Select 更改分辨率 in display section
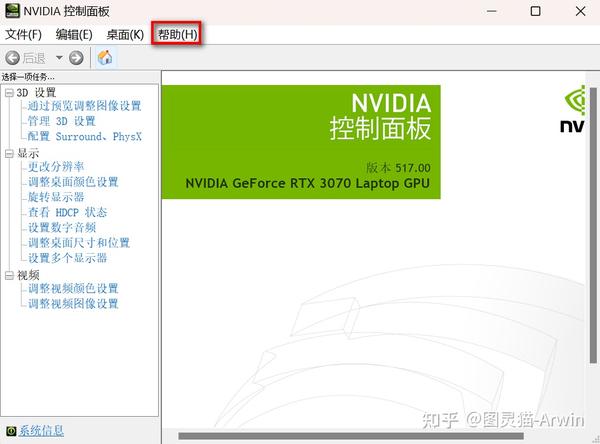This screenshot has height=444, width=600. (56, 167)
